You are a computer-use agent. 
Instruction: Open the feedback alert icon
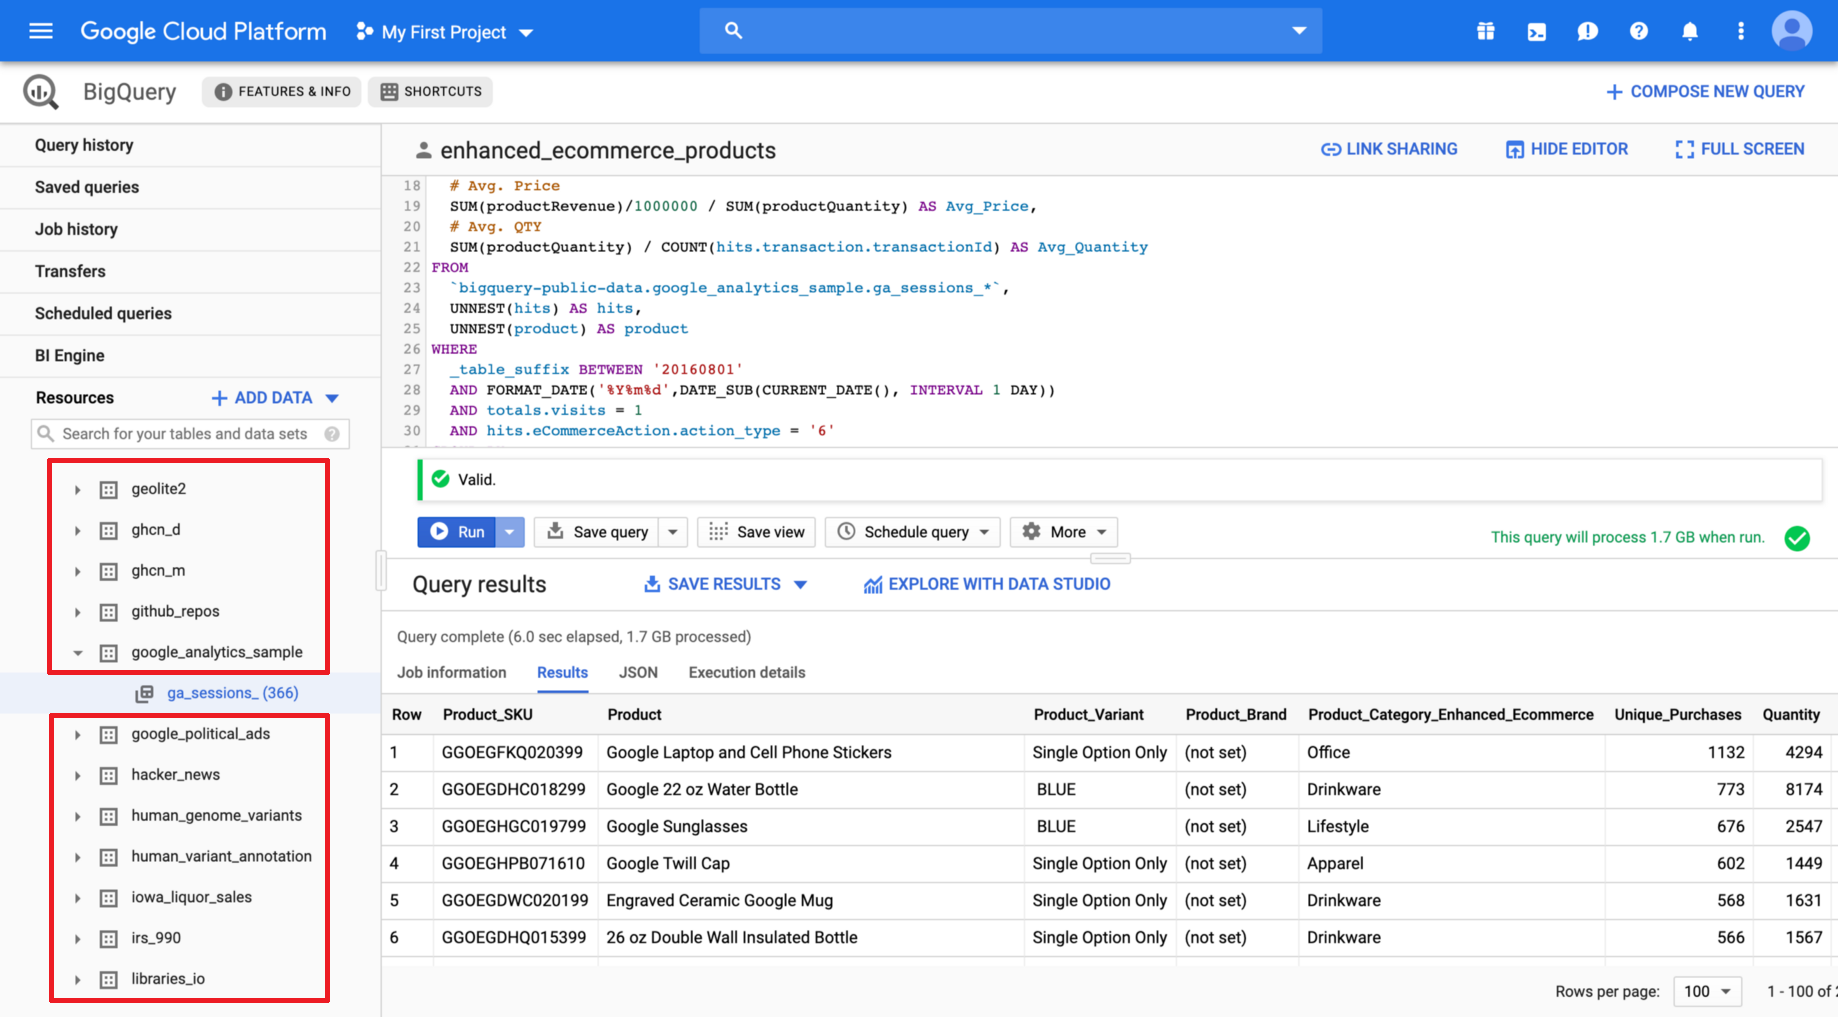tap(1588, 31)
